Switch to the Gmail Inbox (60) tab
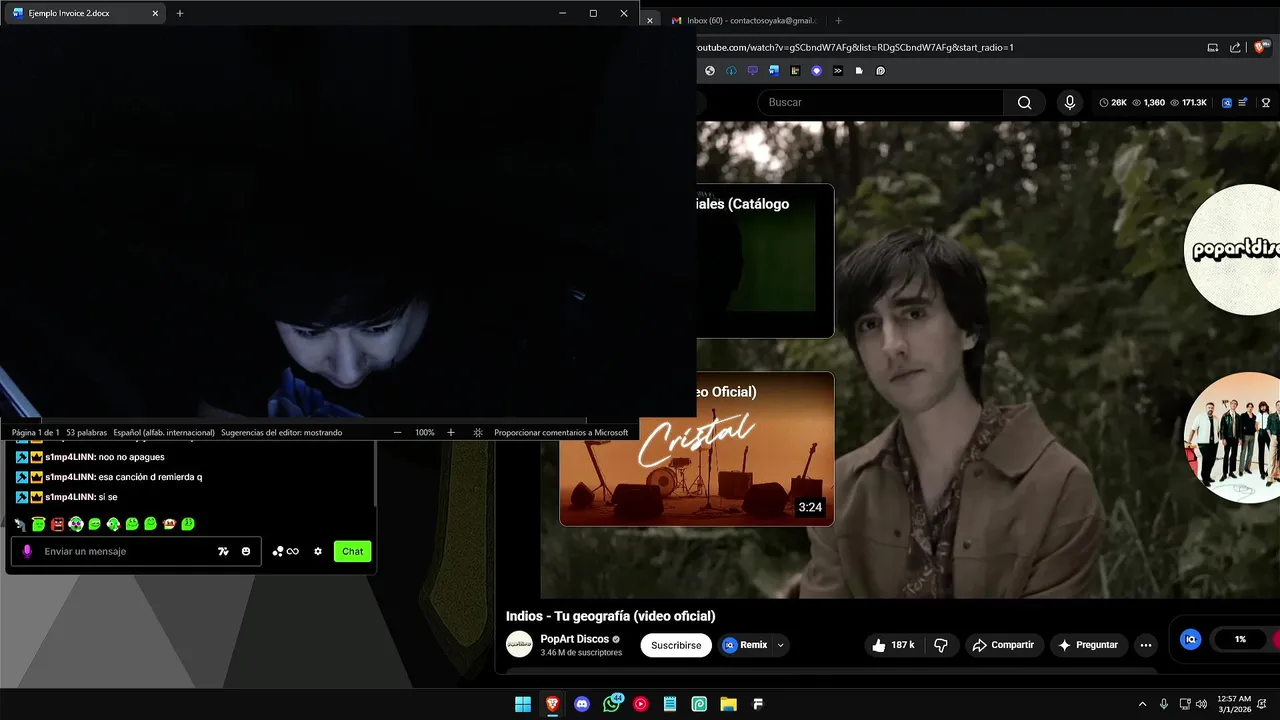Image resolution: width=1280 pixels, height=720 pixels. (743, 20)
